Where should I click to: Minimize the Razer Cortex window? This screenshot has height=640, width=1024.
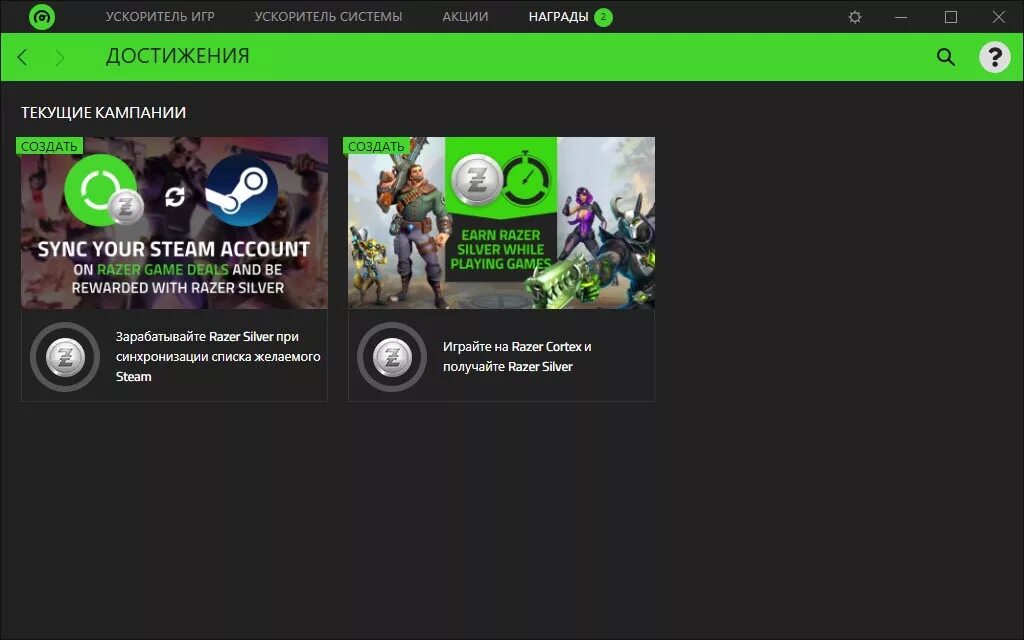click(x=901, y=17)
